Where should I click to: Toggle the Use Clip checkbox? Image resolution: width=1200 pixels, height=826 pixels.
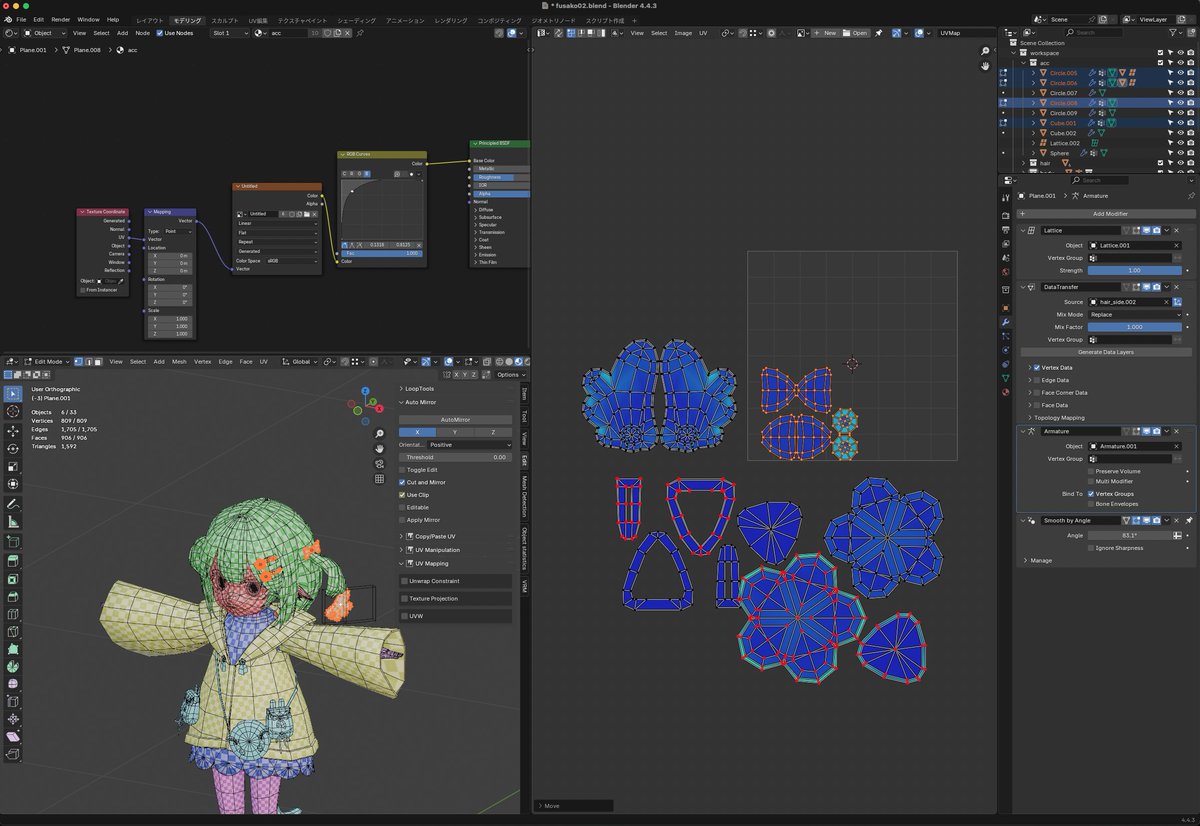click(x=402, y=495)
